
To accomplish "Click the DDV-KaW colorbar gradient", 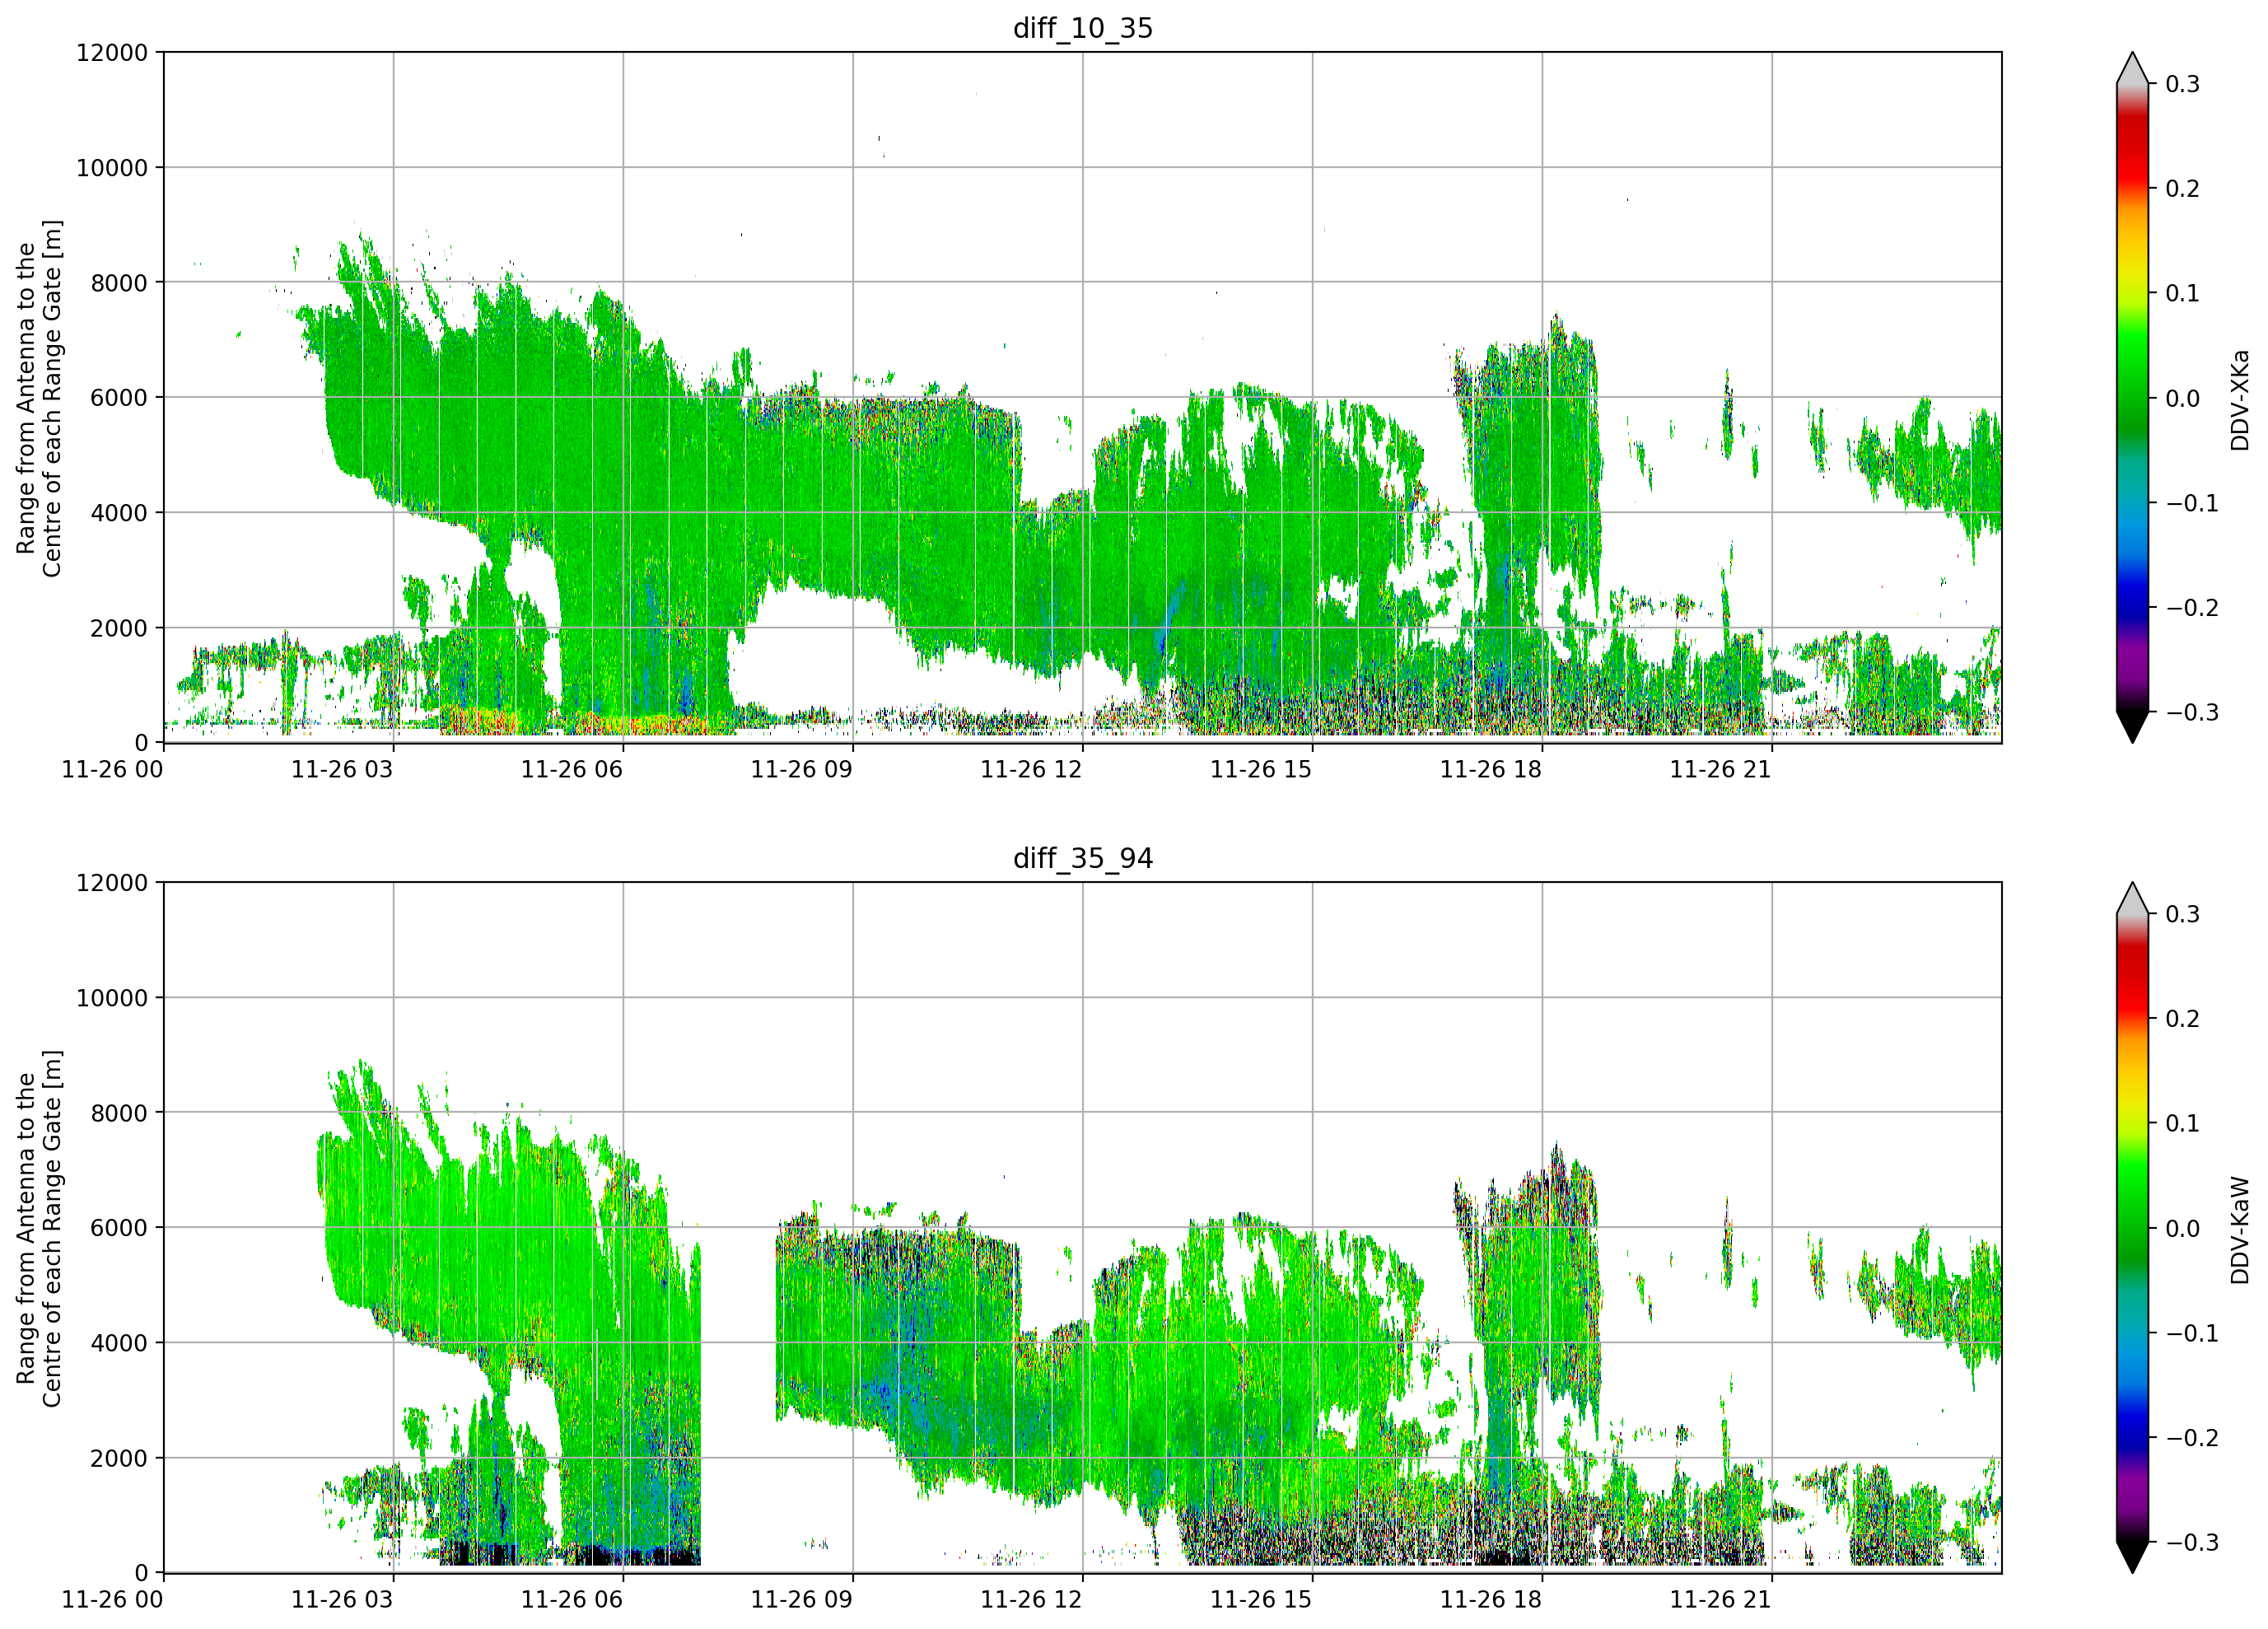I will pyautogui.click(x=2132, y=1228).
